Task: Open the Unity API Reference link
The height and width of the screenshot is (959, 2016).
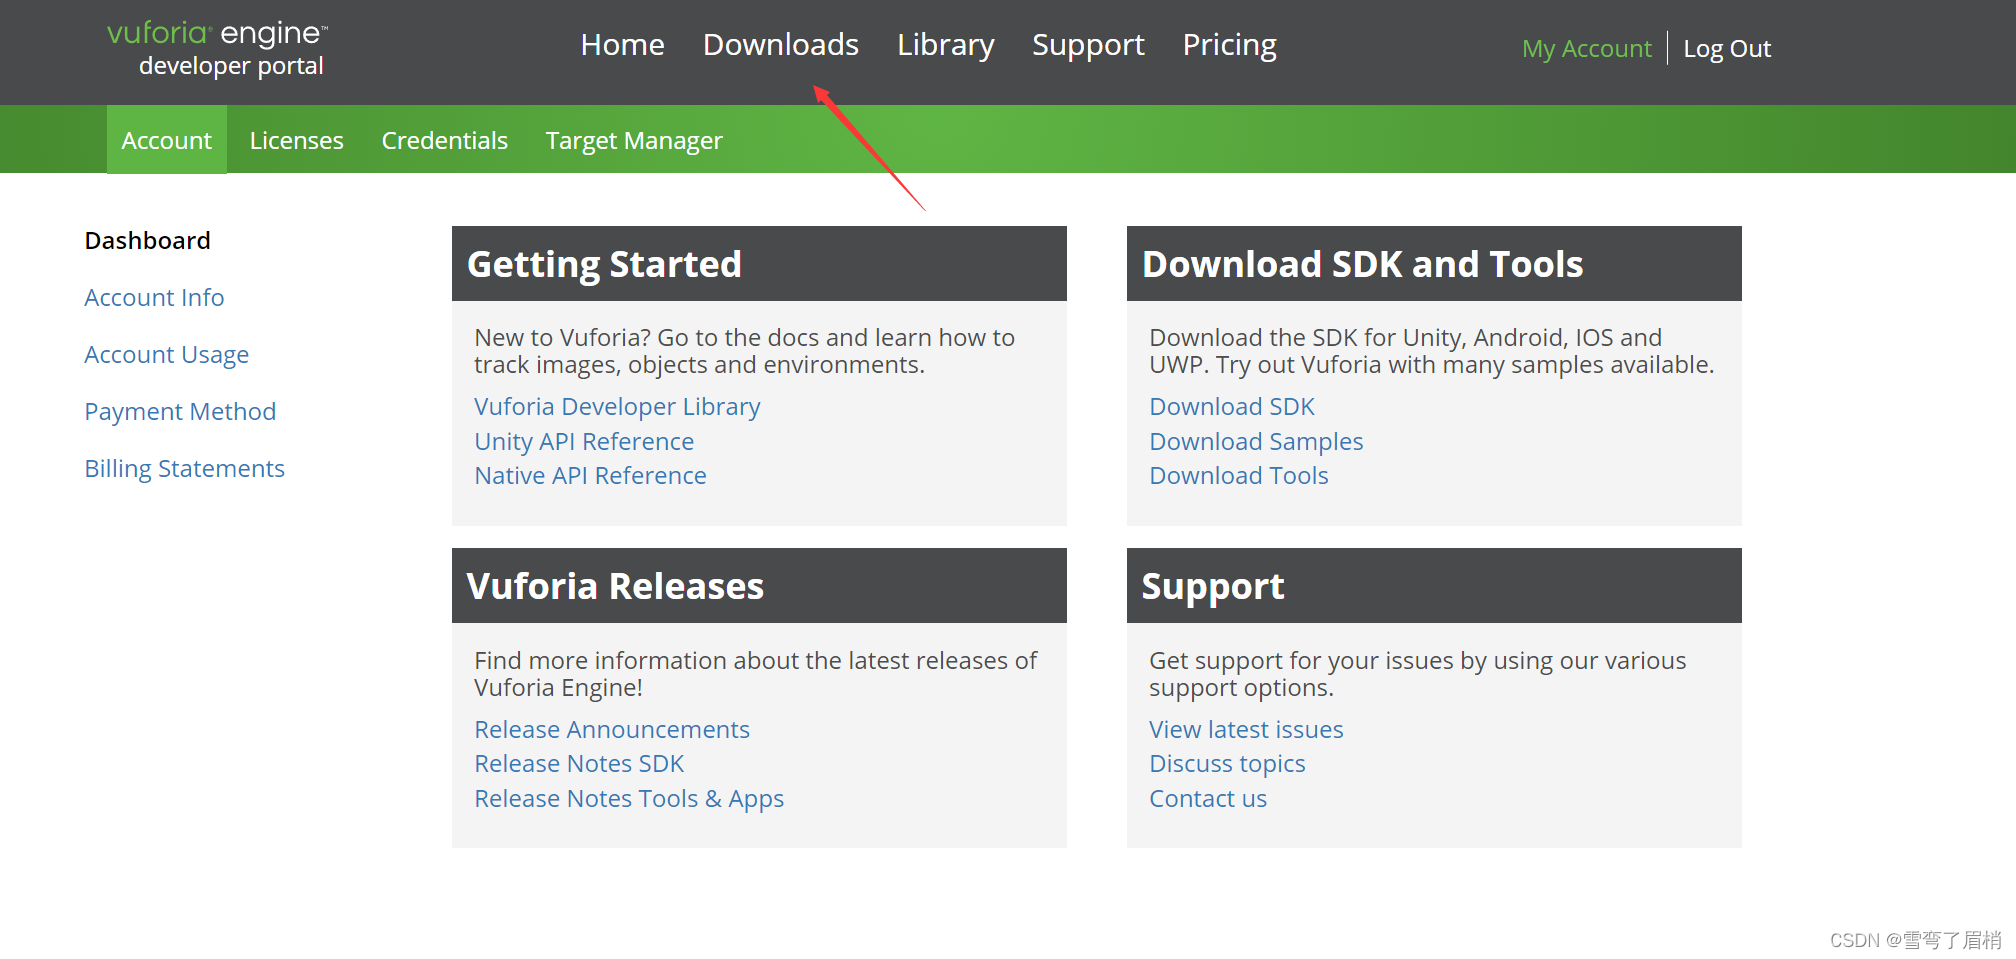Action: click(x=584, y=442)
